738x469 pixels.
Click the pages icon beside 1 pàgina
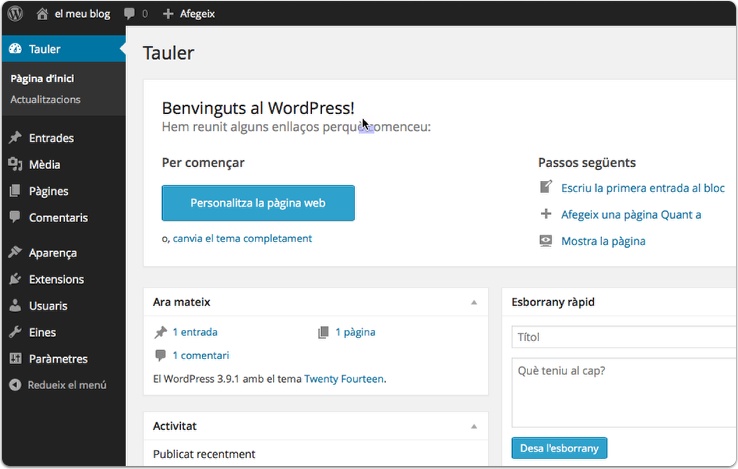pyautogui.click(x=323, y=332)
